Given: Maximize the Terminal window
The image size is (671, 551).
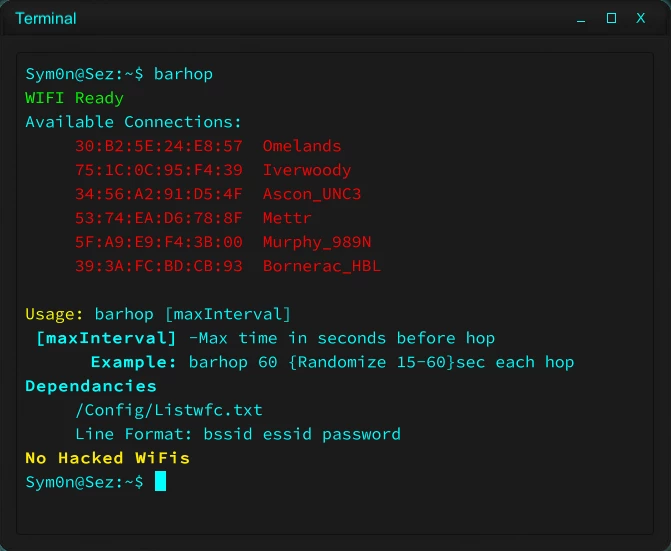Looking at the screenshot, I should point(611,18).
